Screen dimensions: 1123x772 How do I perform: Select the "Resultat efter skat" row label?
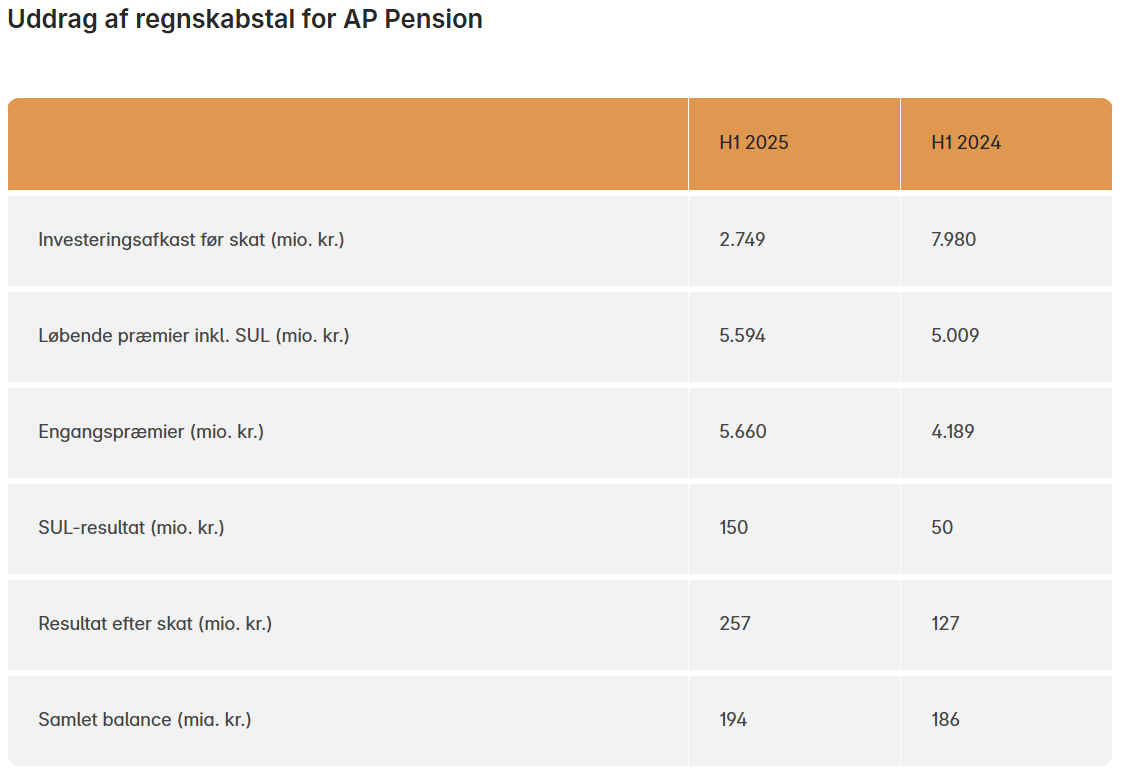tap(155, 624)
